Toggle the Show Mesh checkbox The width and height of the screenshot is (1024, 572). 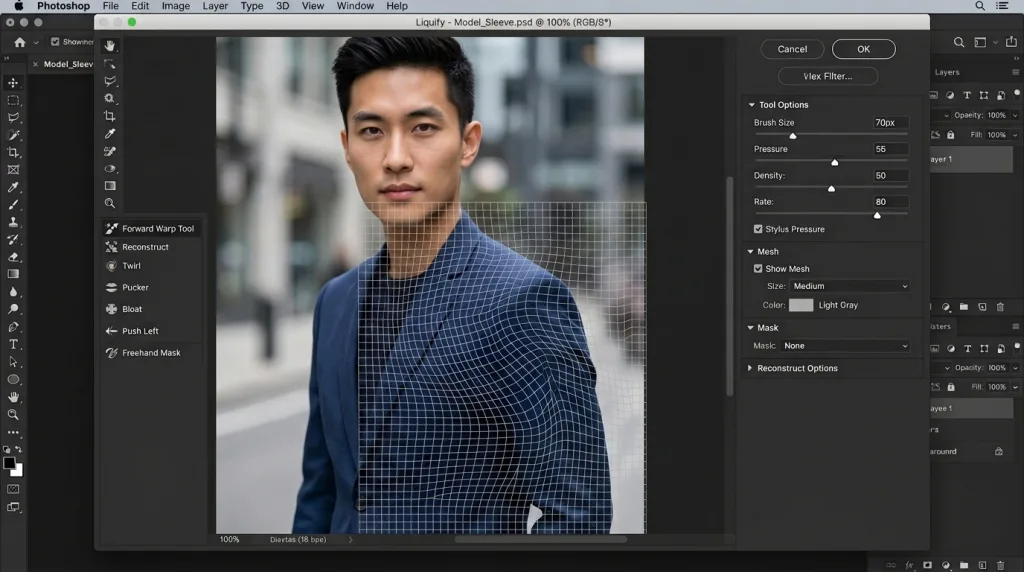point(758,269)
